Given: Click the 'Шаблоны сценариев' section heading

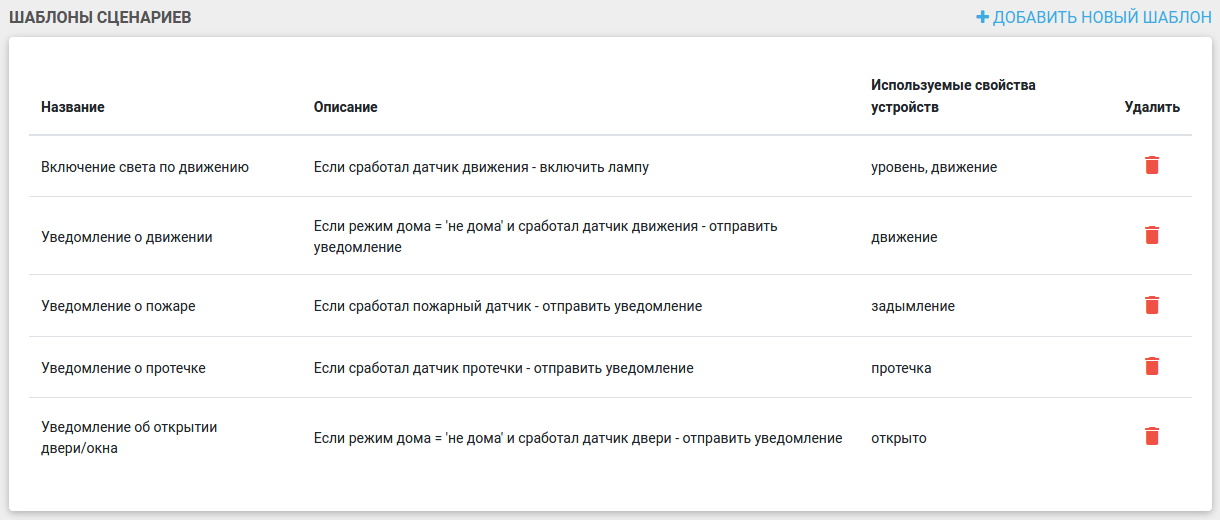Looking at the screenshot, I should pyautogui.click(x=100, y=17).
